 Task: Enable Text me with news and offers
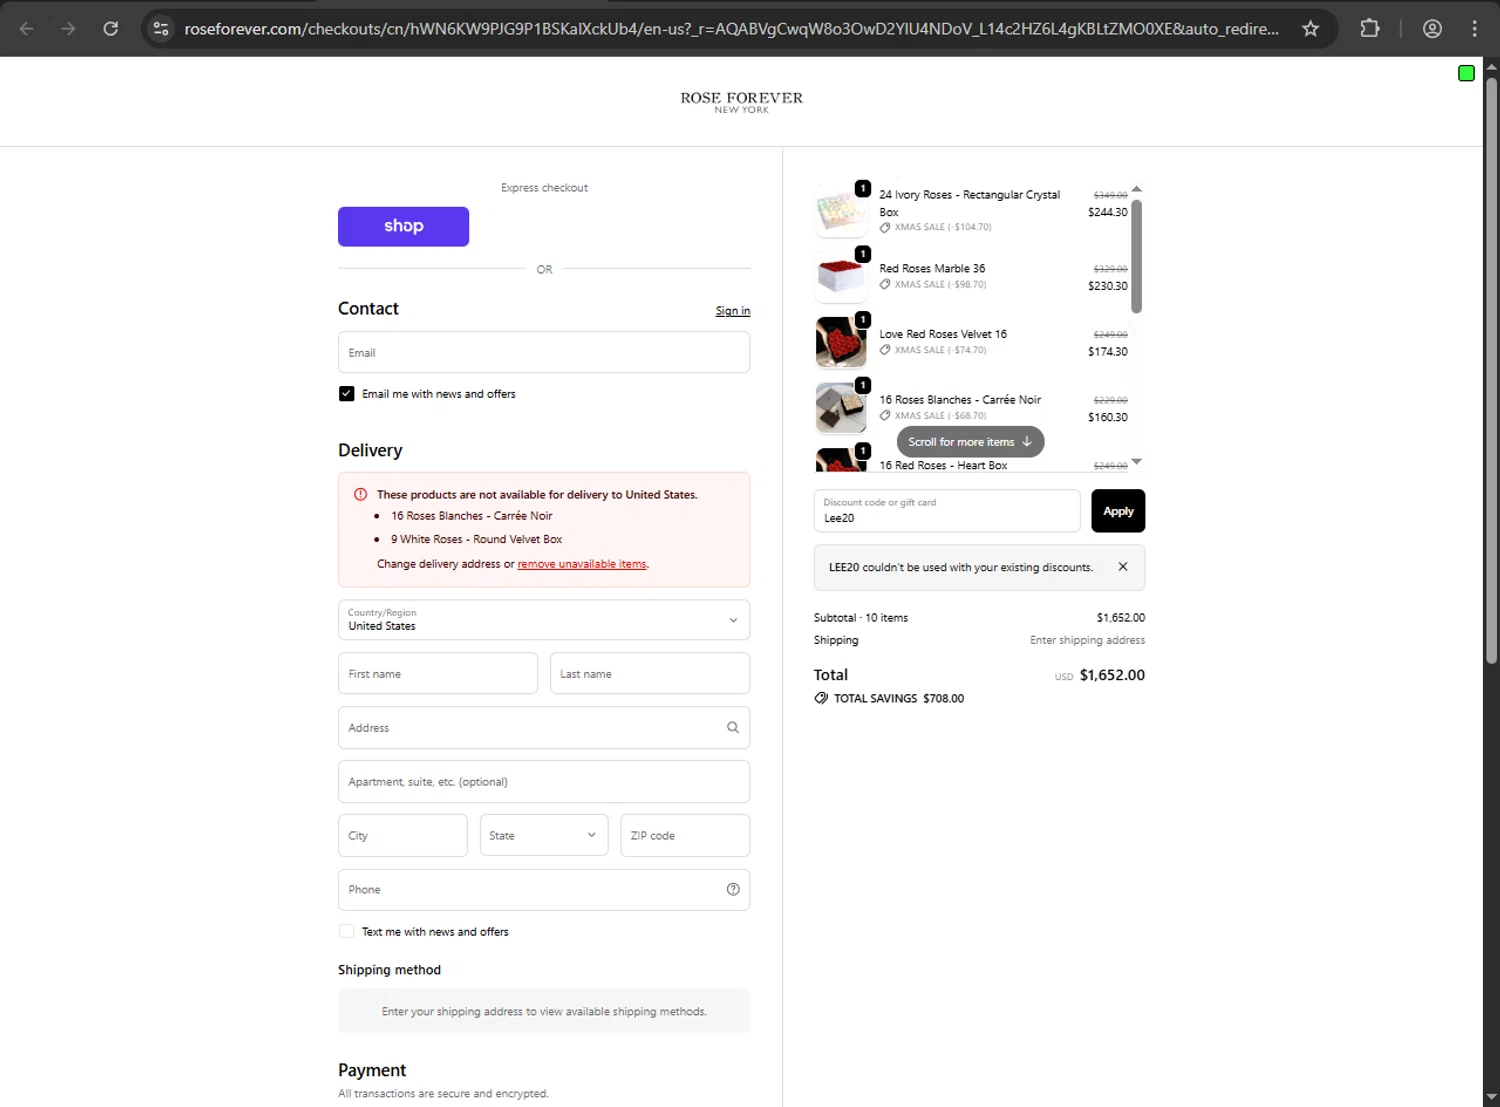click(346, 931)
